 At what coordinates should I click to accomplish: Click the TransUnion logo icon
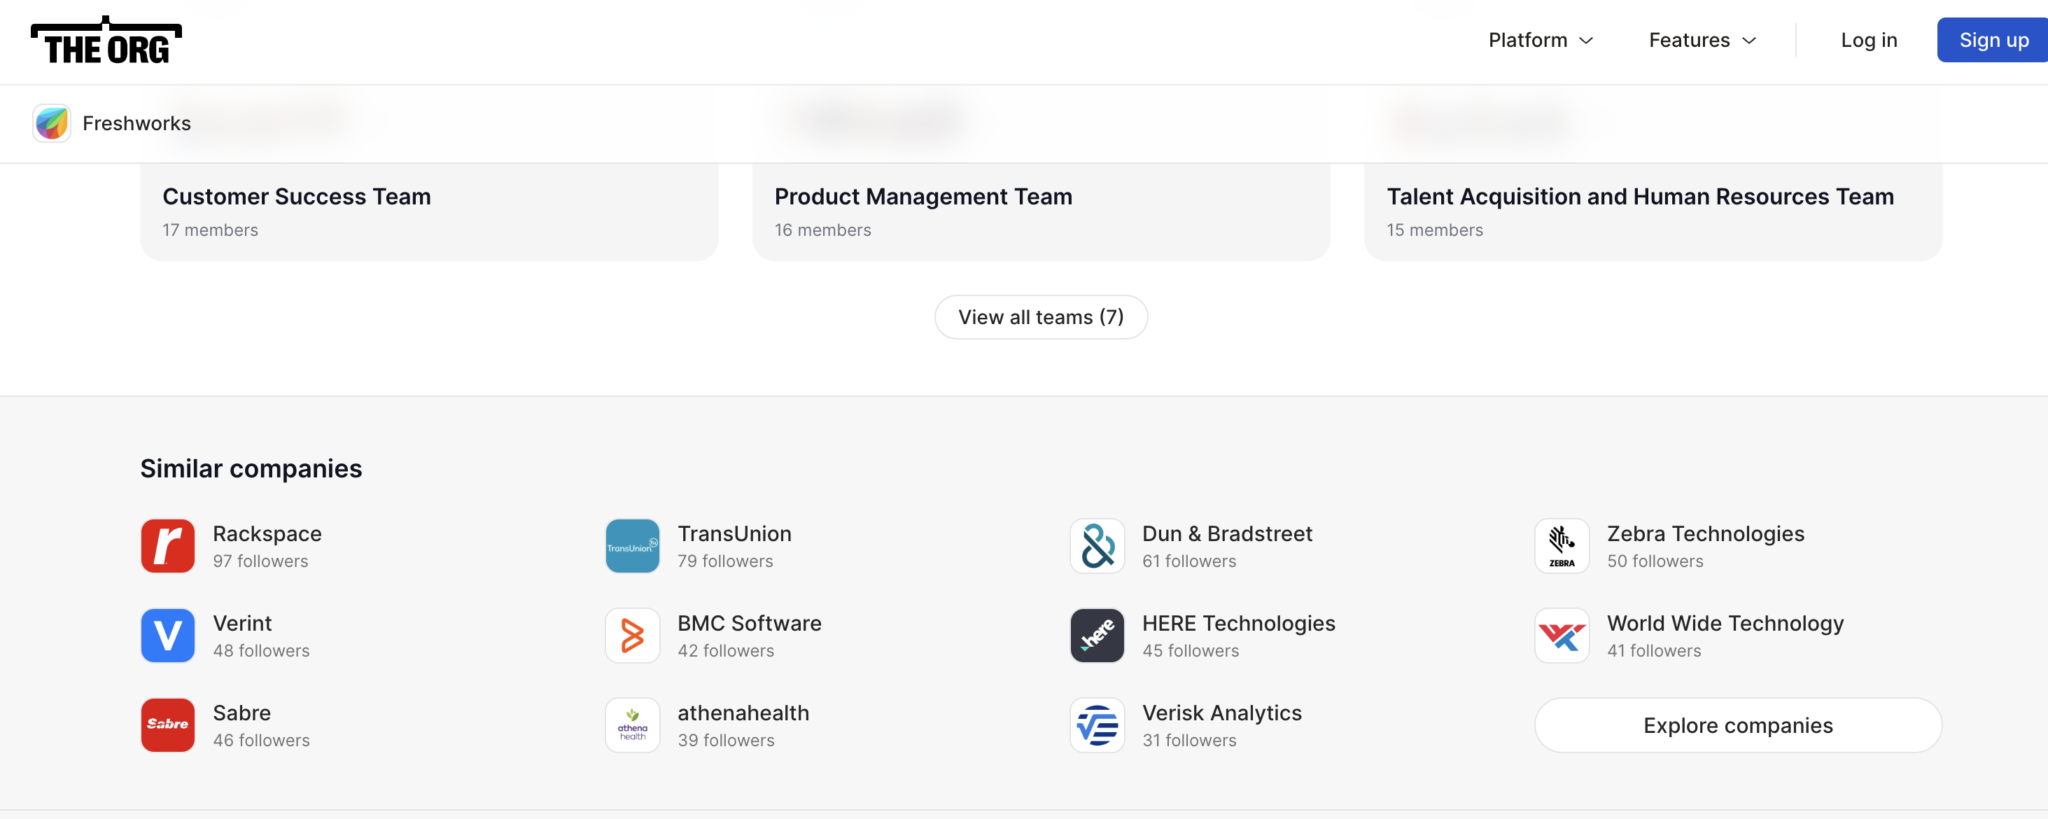pos(632,546)
